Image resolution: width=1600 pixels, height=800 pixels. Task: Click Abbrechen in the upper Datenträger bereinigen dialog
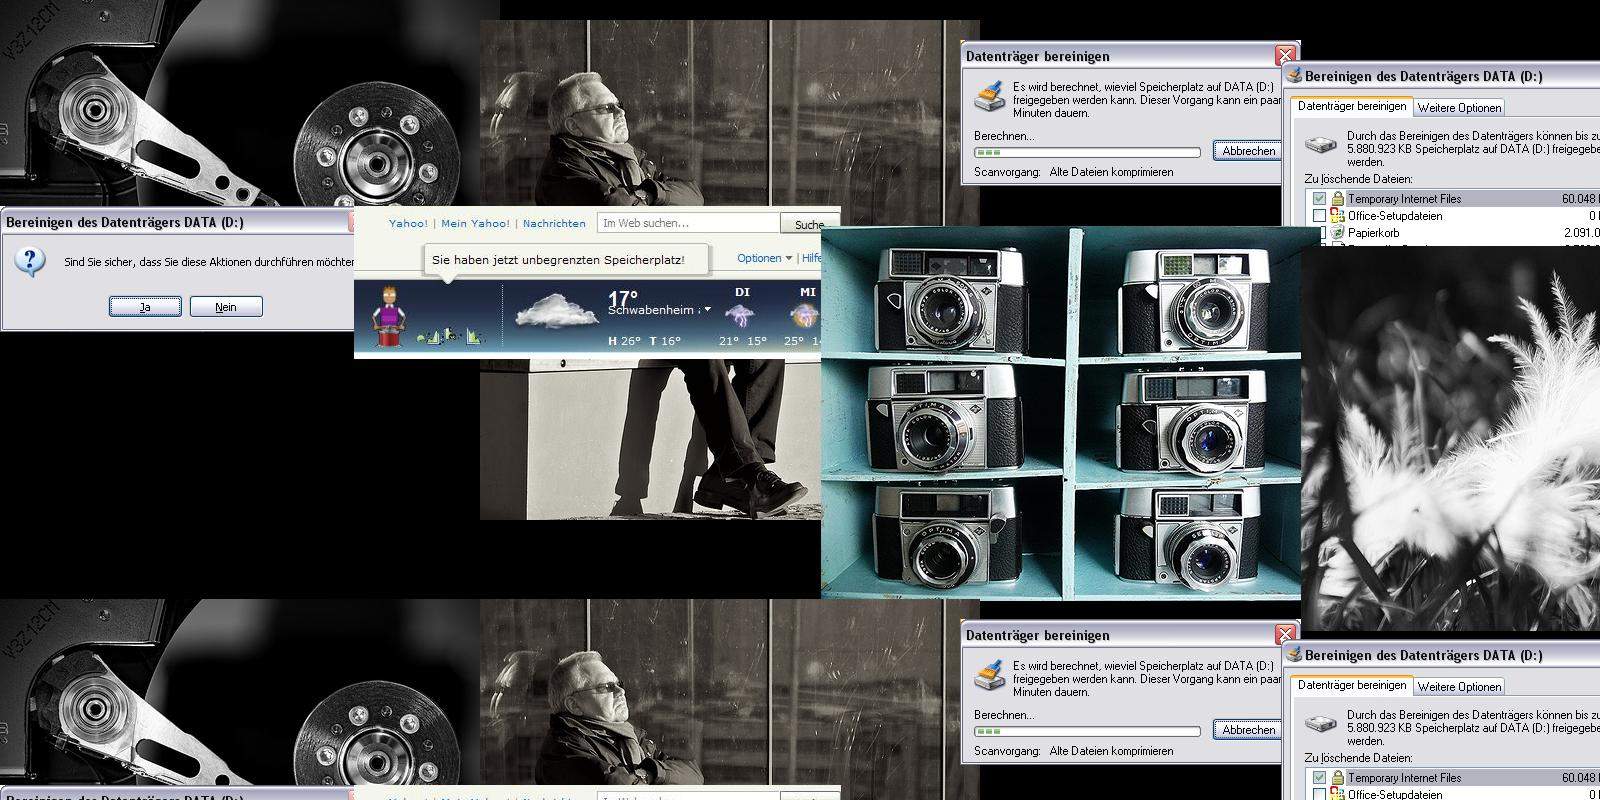[1249, 151]
